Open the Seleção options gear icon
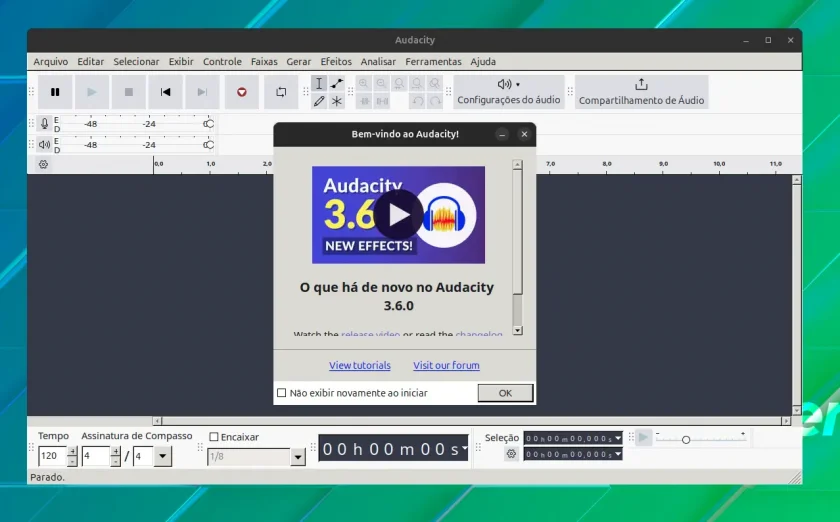Screen dimensions: 840x522 point(511,454)
